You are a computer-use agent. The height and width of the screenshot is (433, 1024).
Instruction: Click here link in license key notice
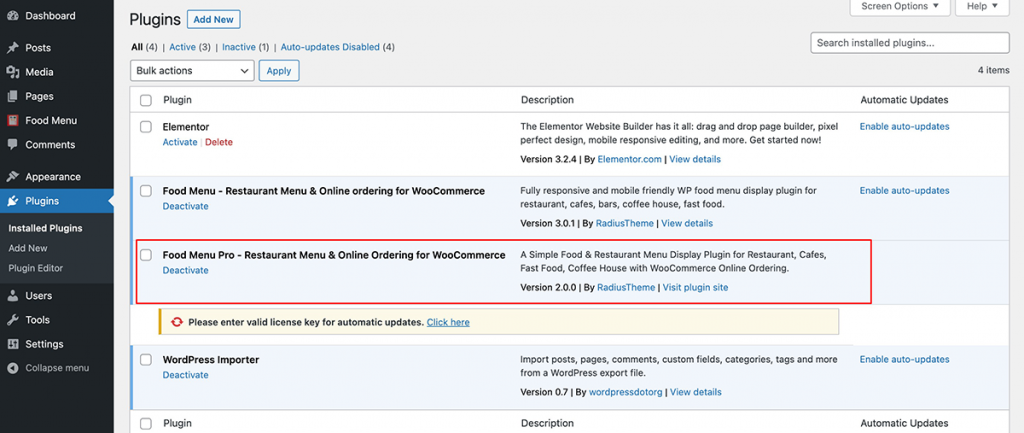pos(448,322)
